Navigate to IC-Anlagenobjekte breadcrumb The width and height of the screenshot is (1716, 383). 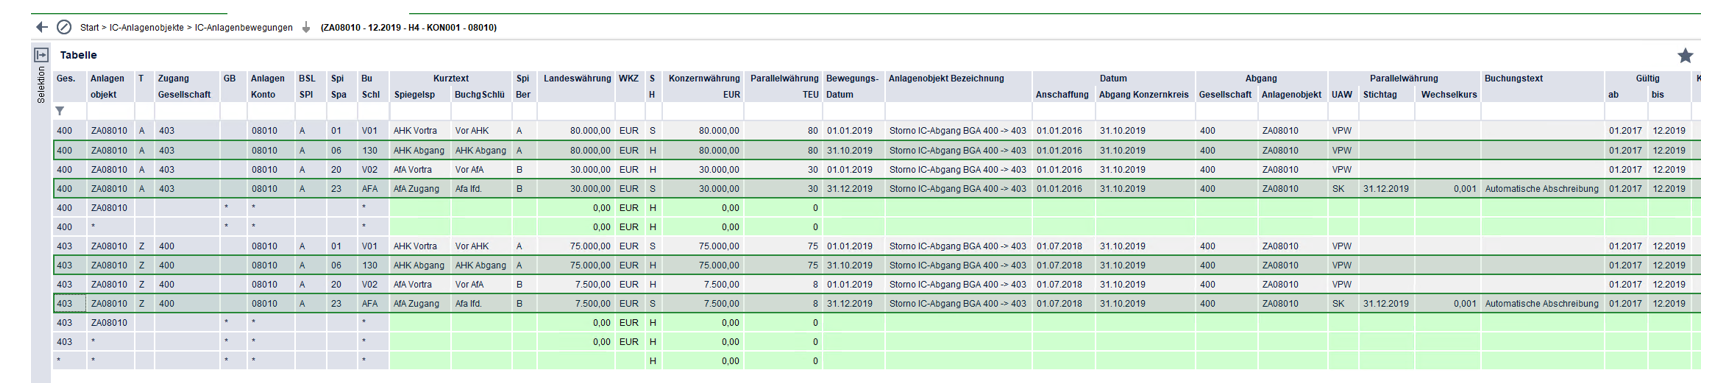147,28
